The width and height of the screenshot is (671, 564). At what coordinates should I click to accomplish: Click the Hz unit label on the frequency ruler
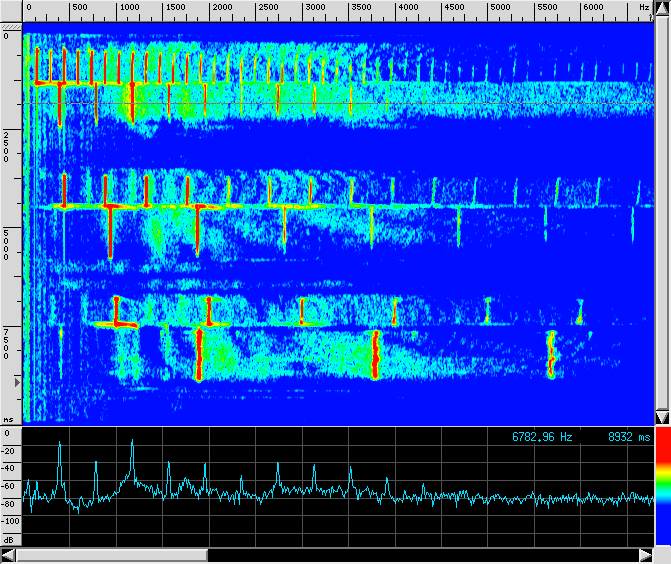643,8
